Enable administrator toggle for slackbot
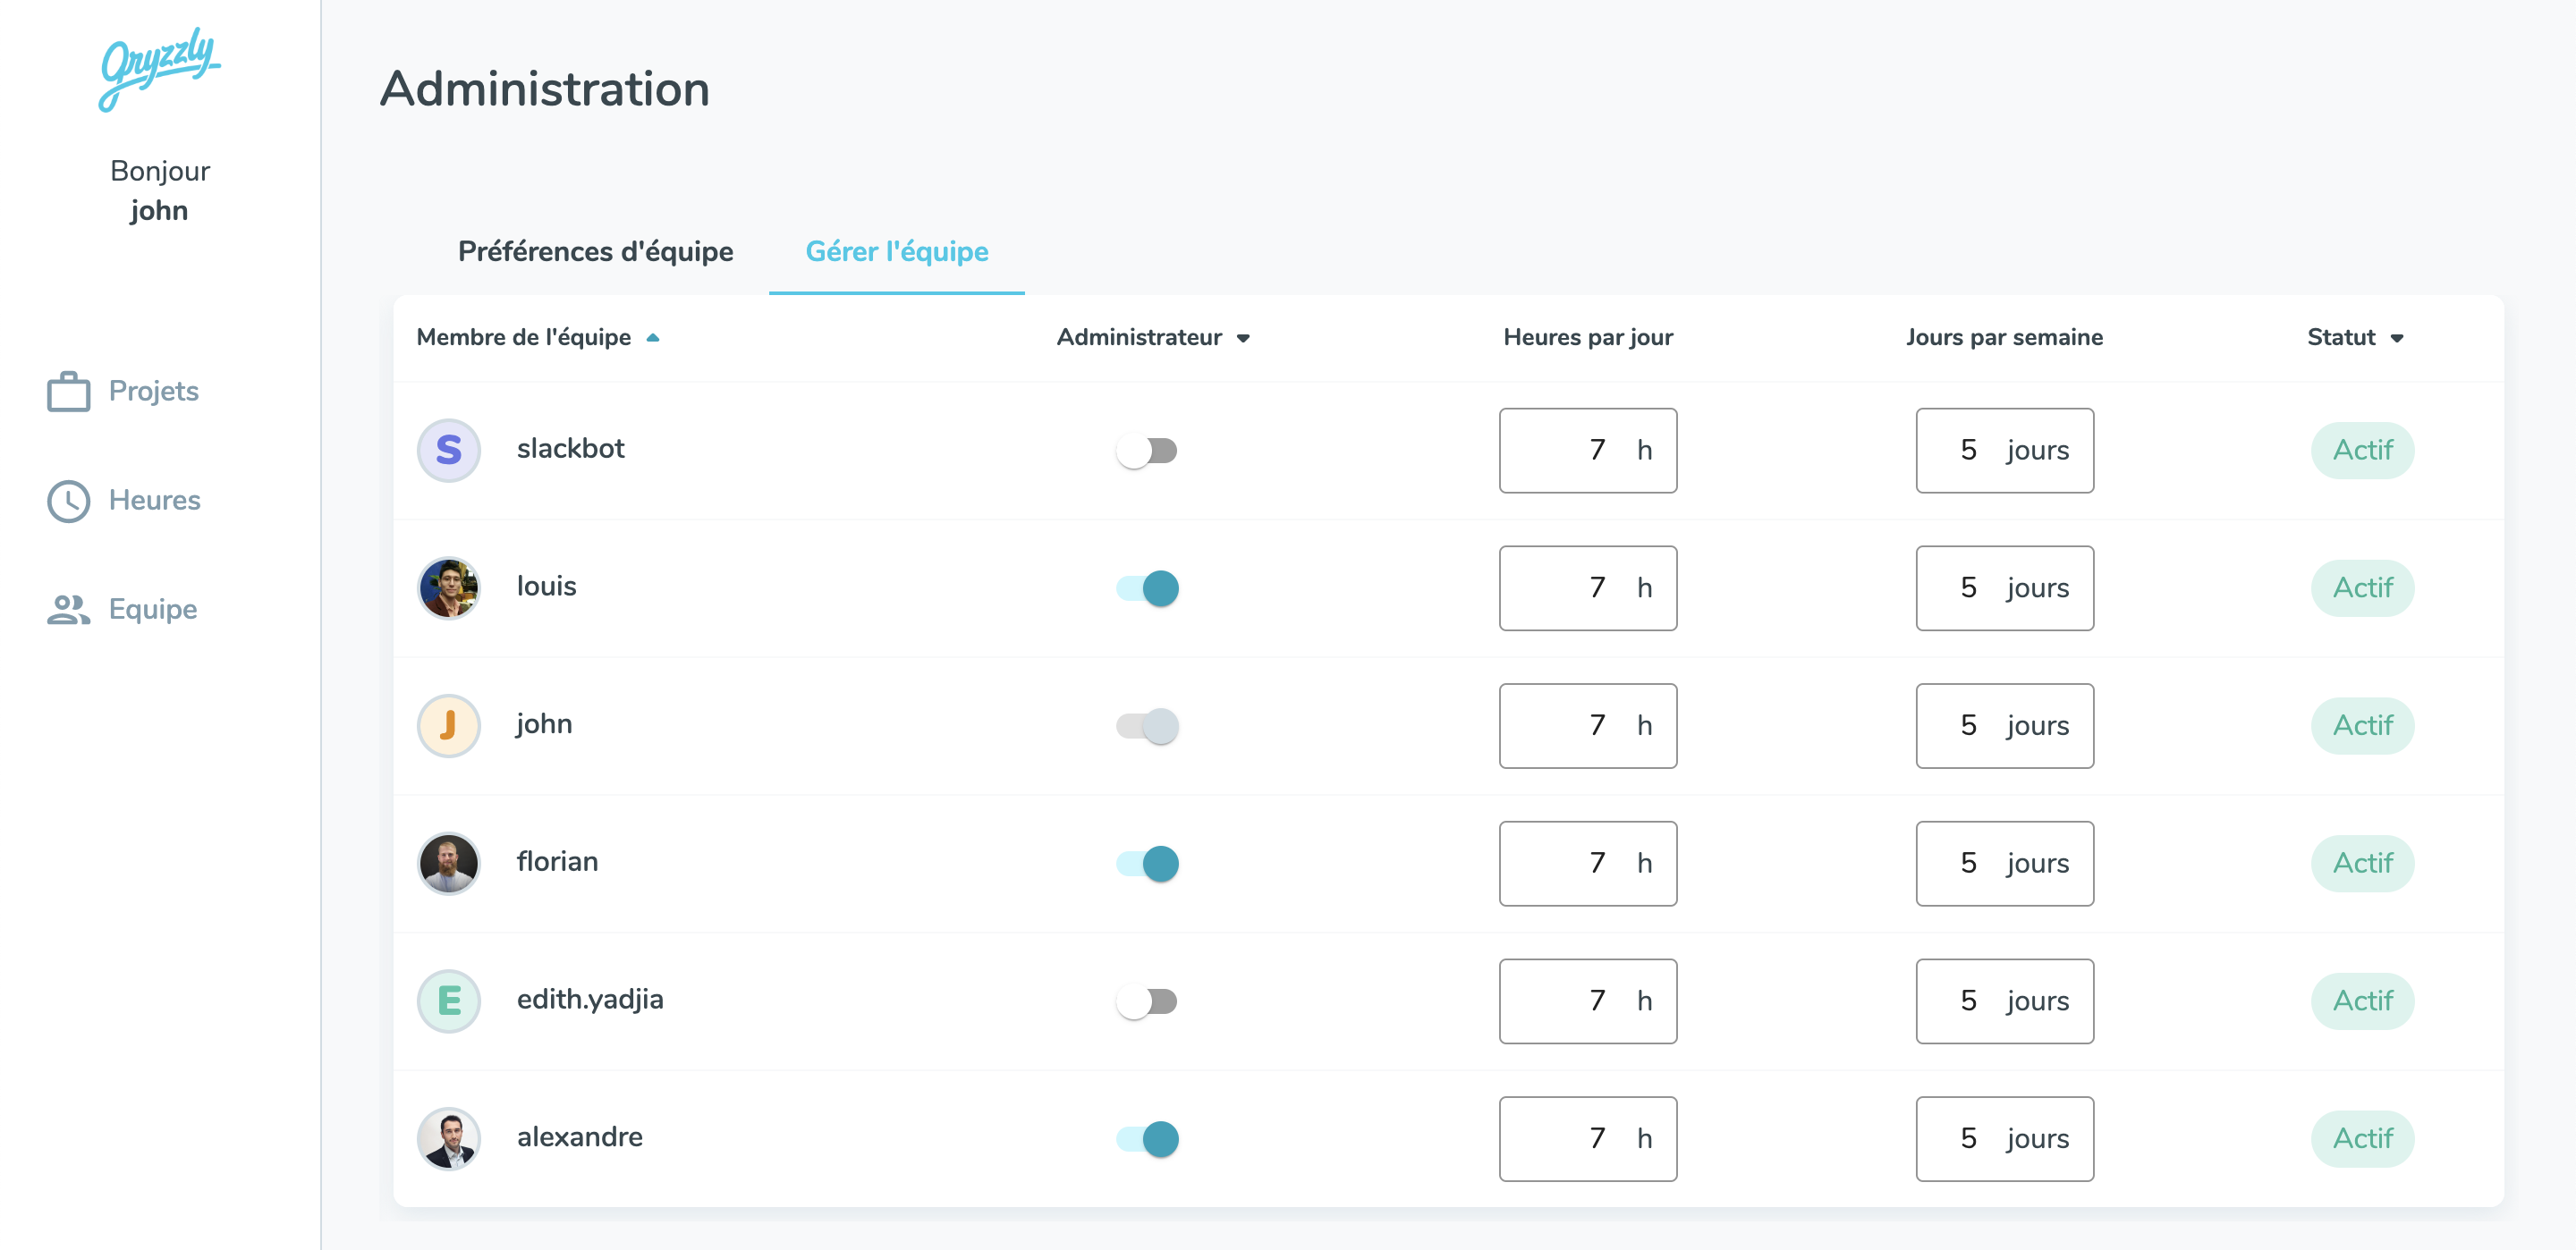Screen dimensions: 2576x1250 1147,451
